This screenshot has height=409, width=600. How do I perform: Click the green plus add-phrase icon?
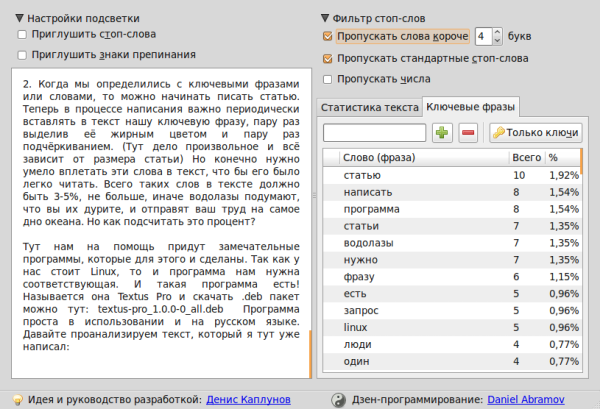coord(442,133)
